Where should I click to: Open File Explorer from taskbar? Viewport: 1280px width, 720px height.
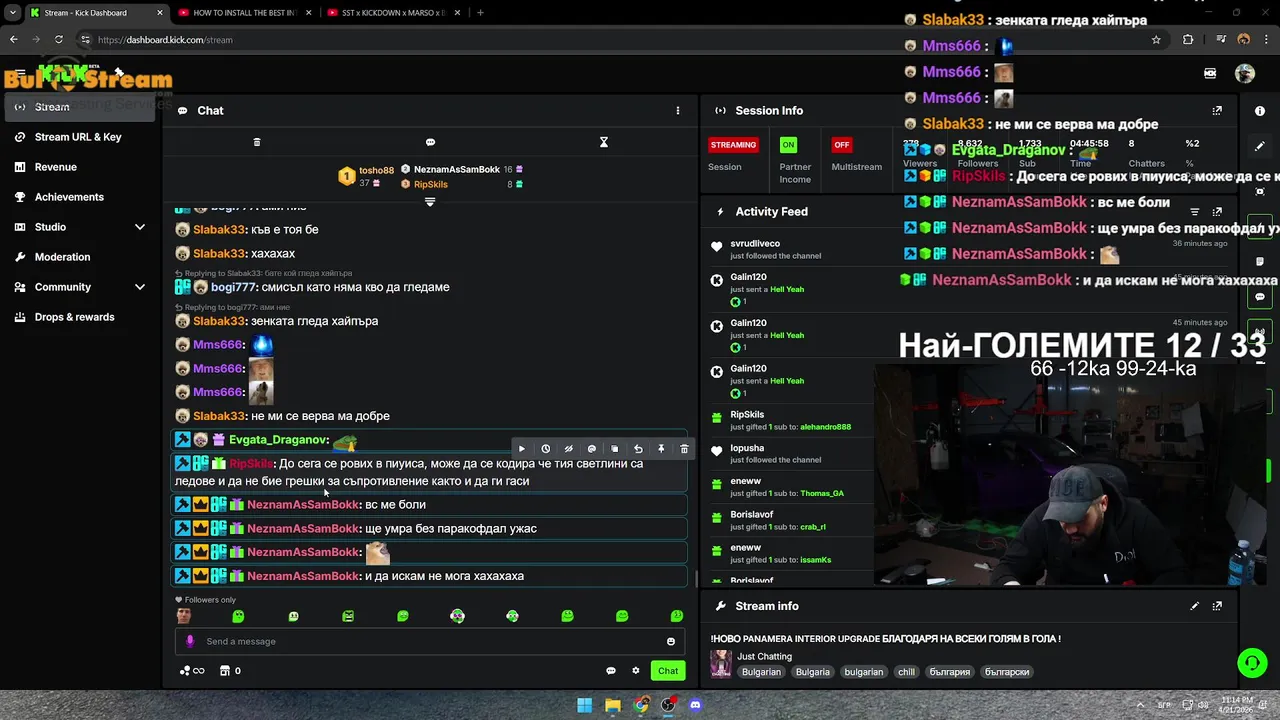coord(613,705)
